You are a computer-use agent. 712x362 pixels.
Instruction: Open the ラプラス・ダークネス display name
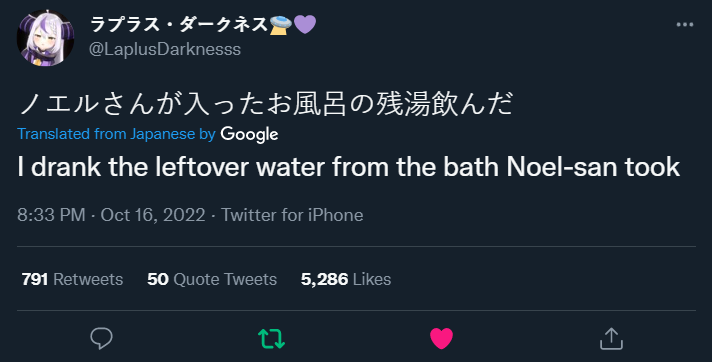coord(178,24)
